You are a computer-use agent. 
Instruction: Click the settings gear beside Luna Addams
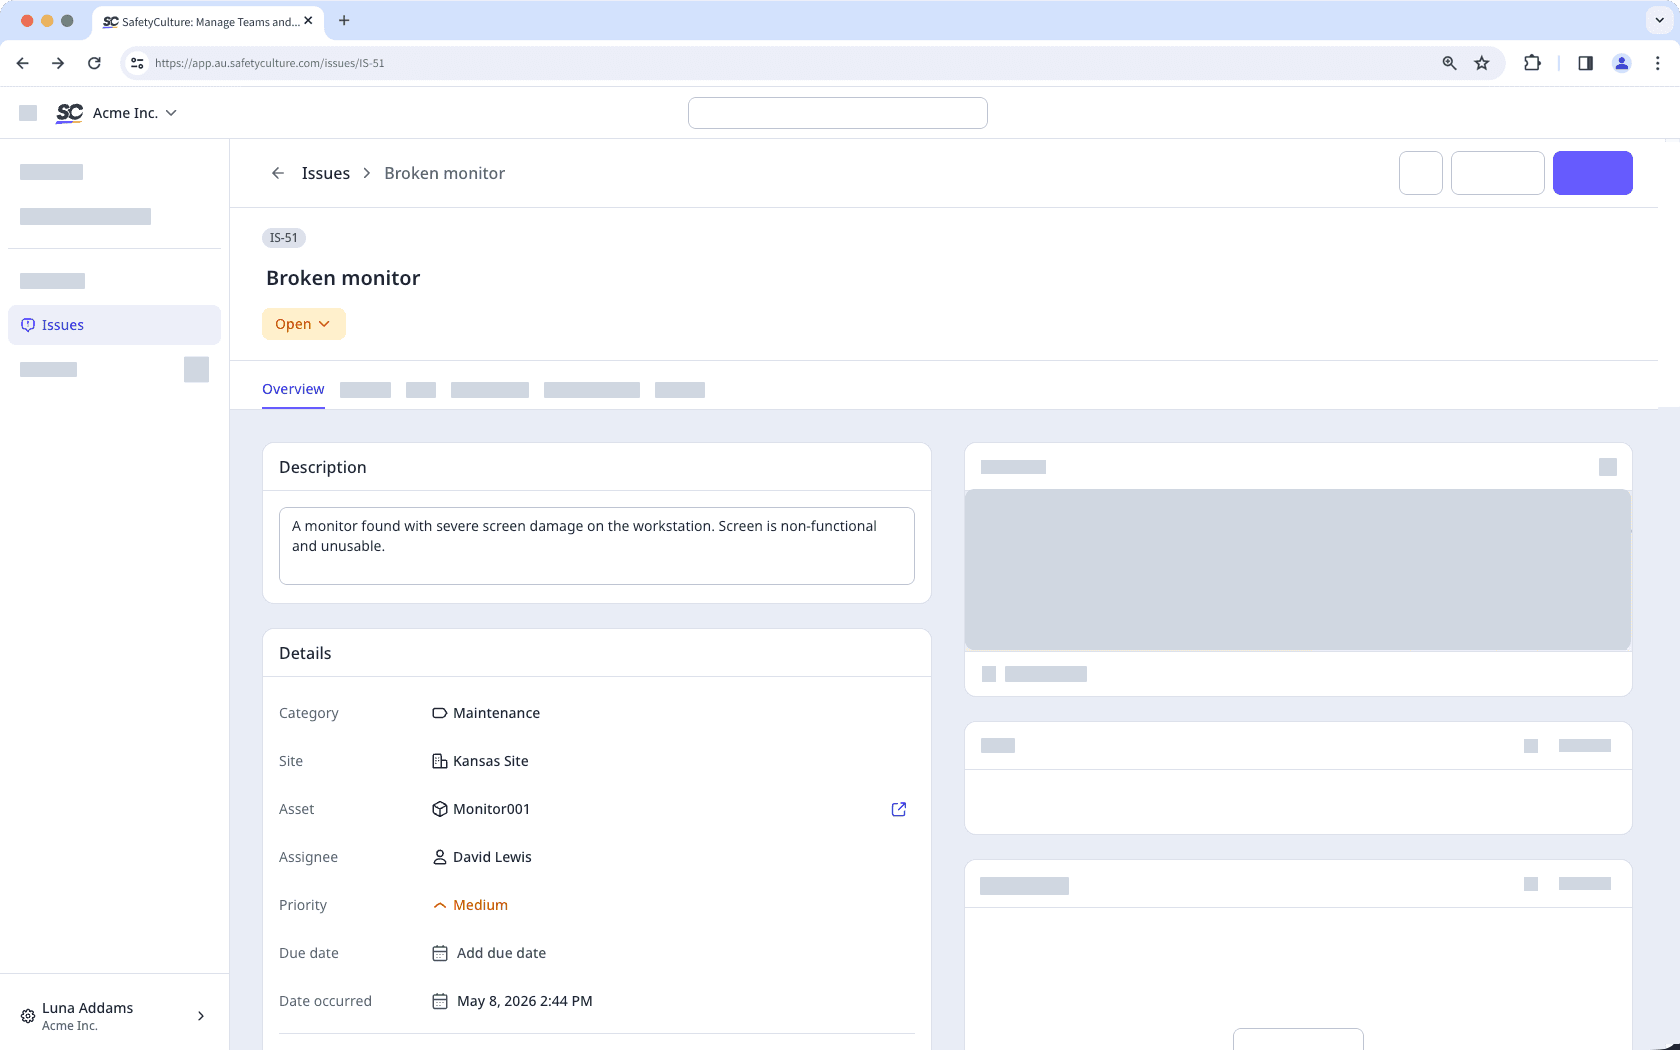pos(28,1016)
